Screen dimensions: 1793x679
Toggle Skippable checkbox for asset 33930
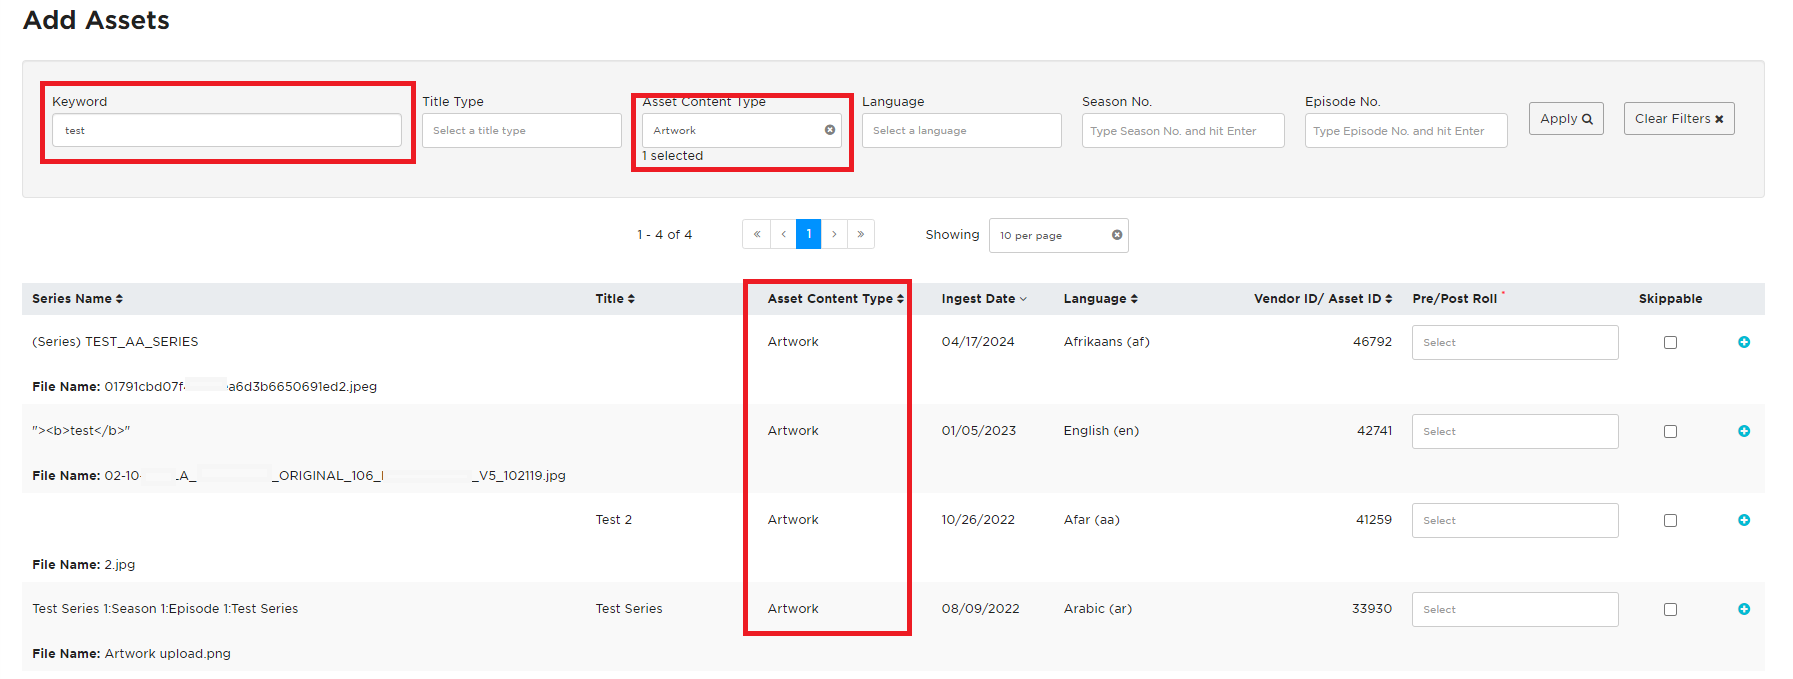[x=1670, y=609]
